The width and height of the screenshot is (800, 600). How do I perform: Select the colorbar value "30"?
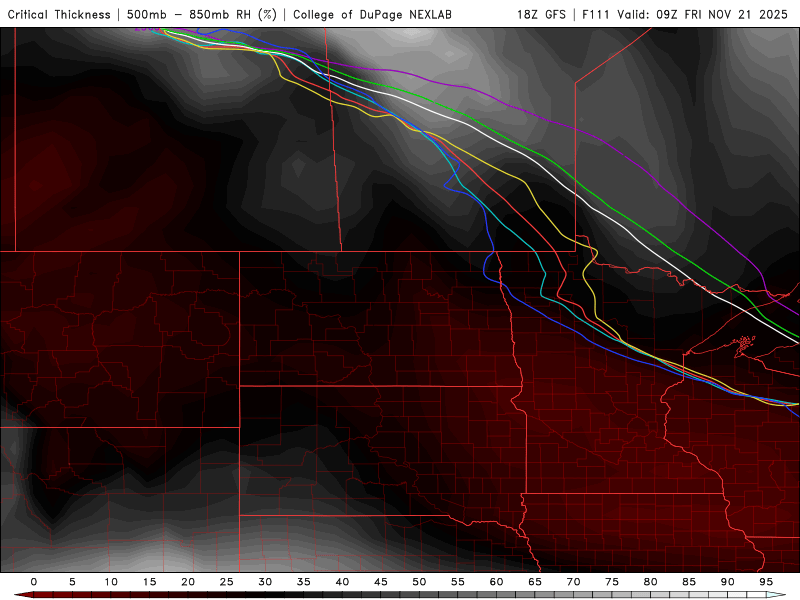pyautogui.click(x=265, y=582)
